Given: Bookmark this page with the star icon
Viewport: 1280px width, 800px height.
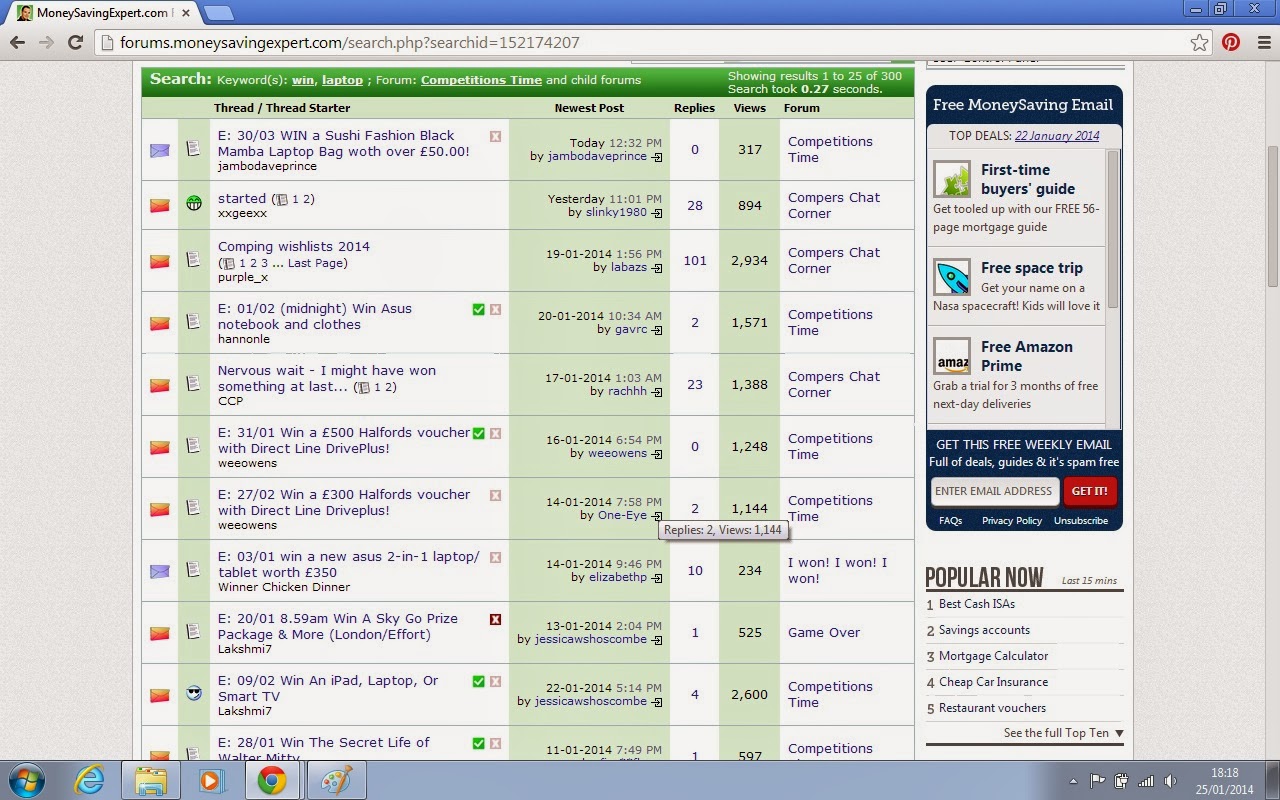Looking at the screenshot, I should pos(1199,42).
